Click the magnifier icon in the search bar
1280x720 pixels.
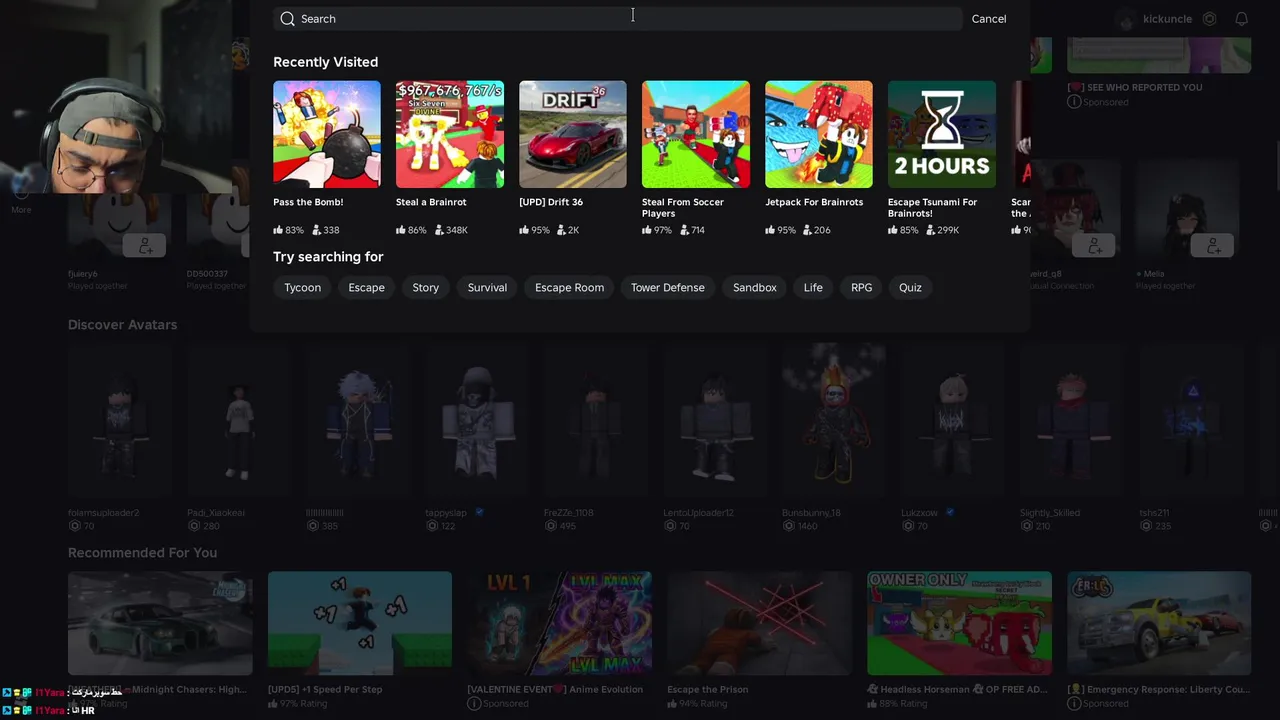pyautogui.click(x=288, y=19)
